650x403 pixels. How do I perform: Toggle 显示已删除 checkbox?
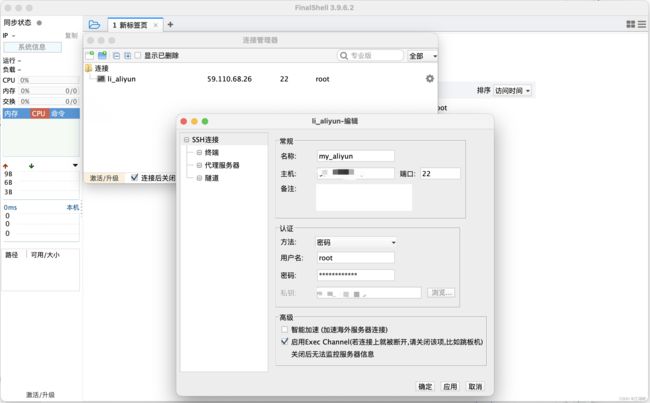pyautogui.click(x=138, y=55)
